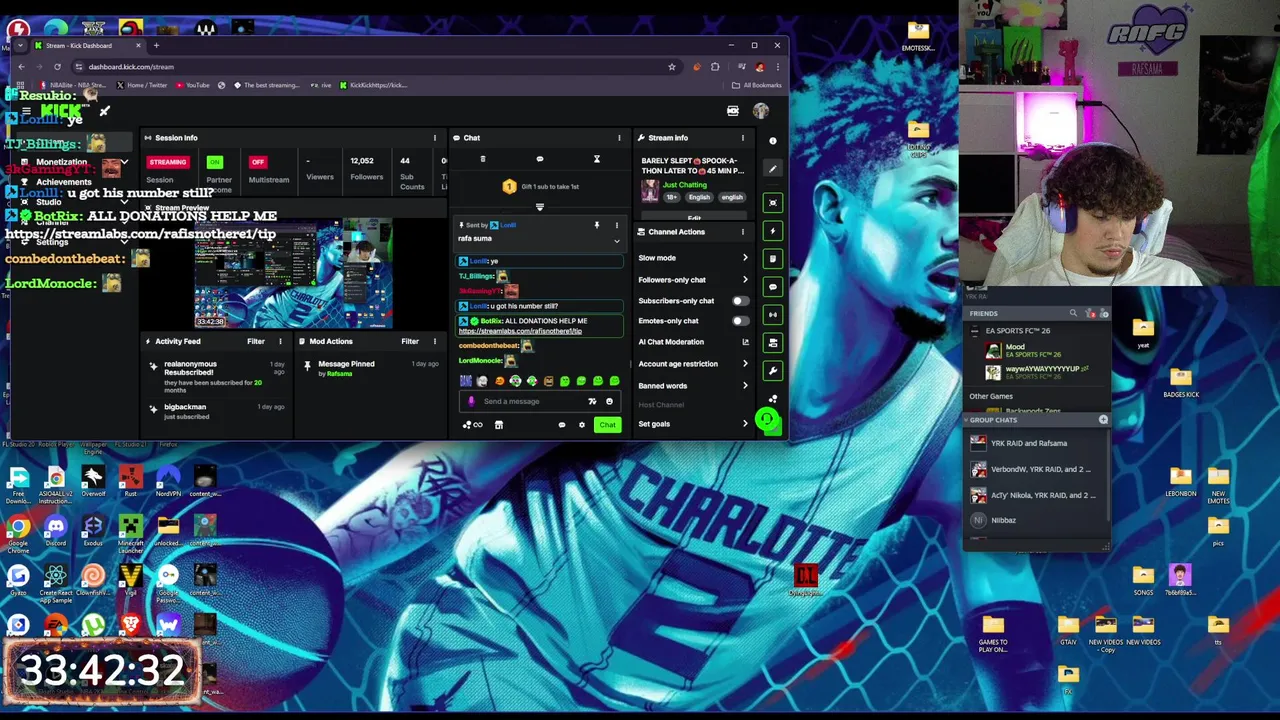The image size is (1280, 720).
Task: Bookmark page with Chrome star icon
Action: coord(672,67)
